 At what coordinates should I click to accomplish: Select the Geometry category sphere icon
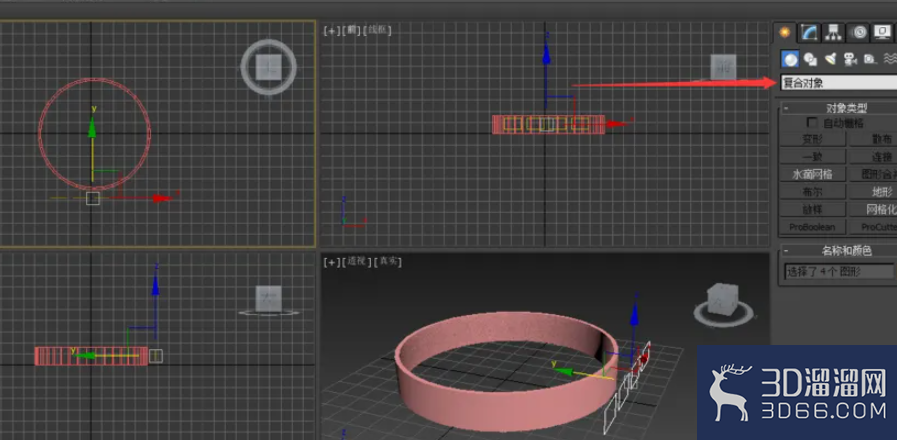[790, 58]
